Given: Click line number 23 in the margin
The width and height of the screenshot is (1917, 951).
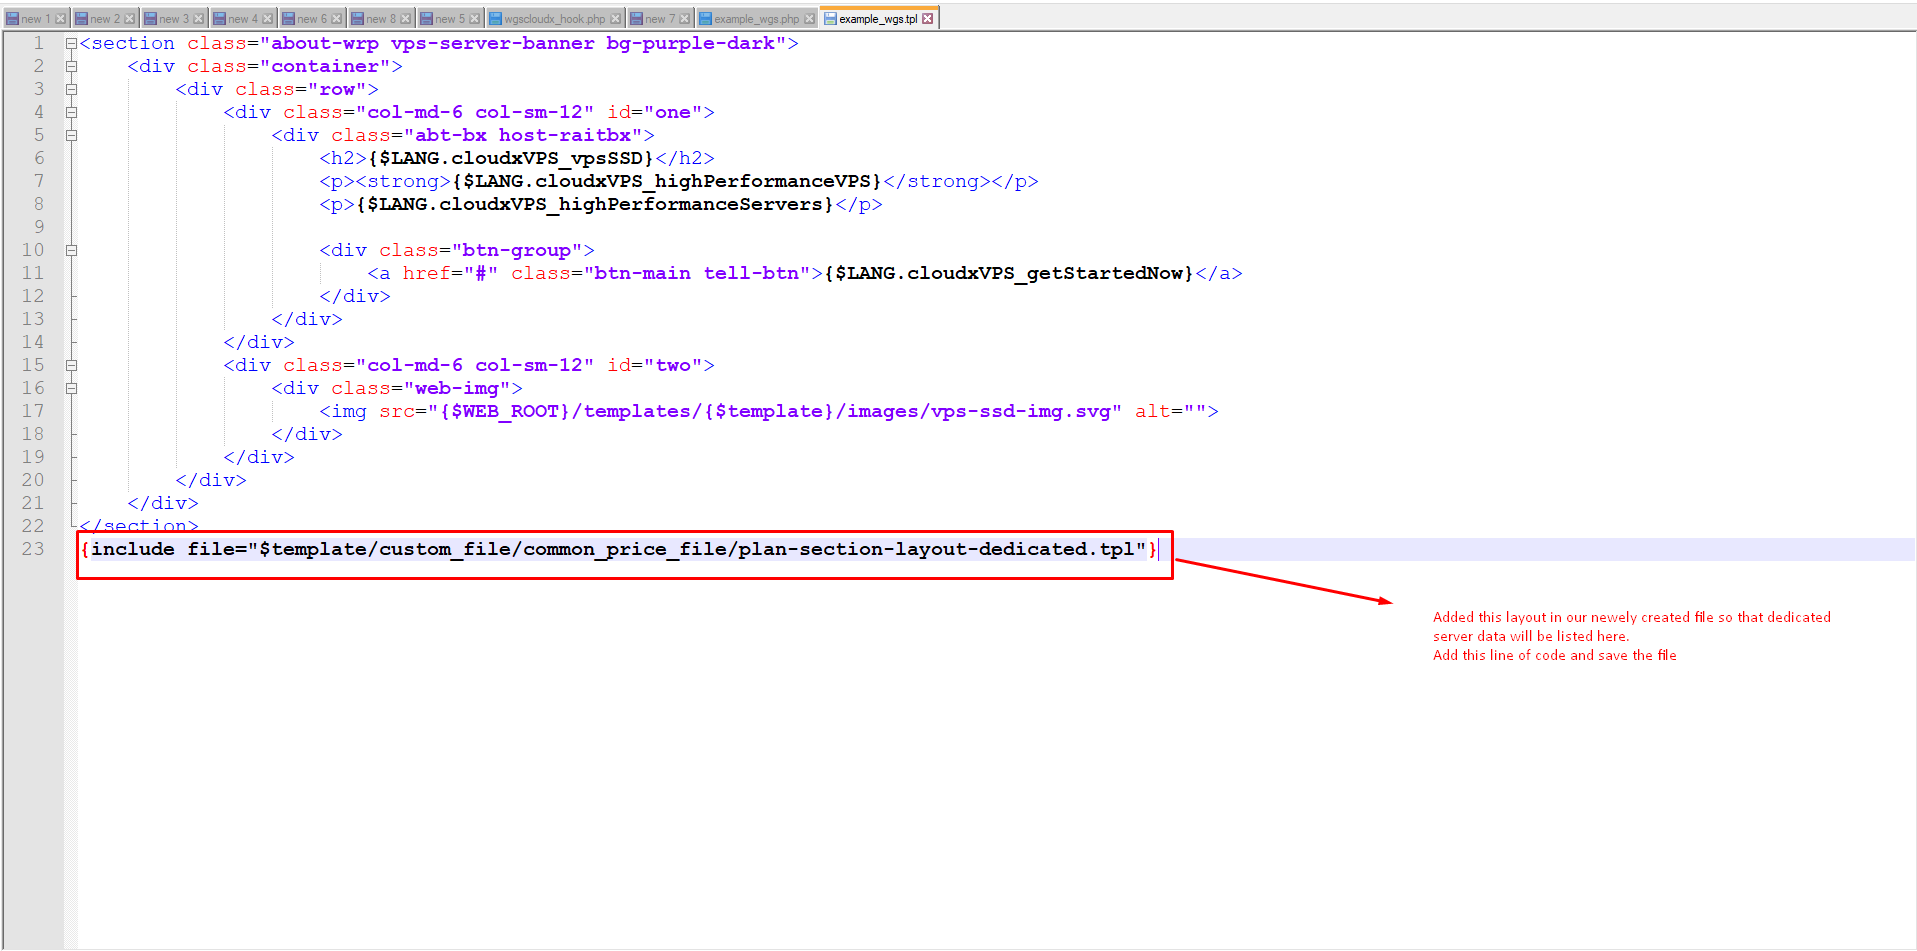Looking at the screenshot, I should (33, 549).
